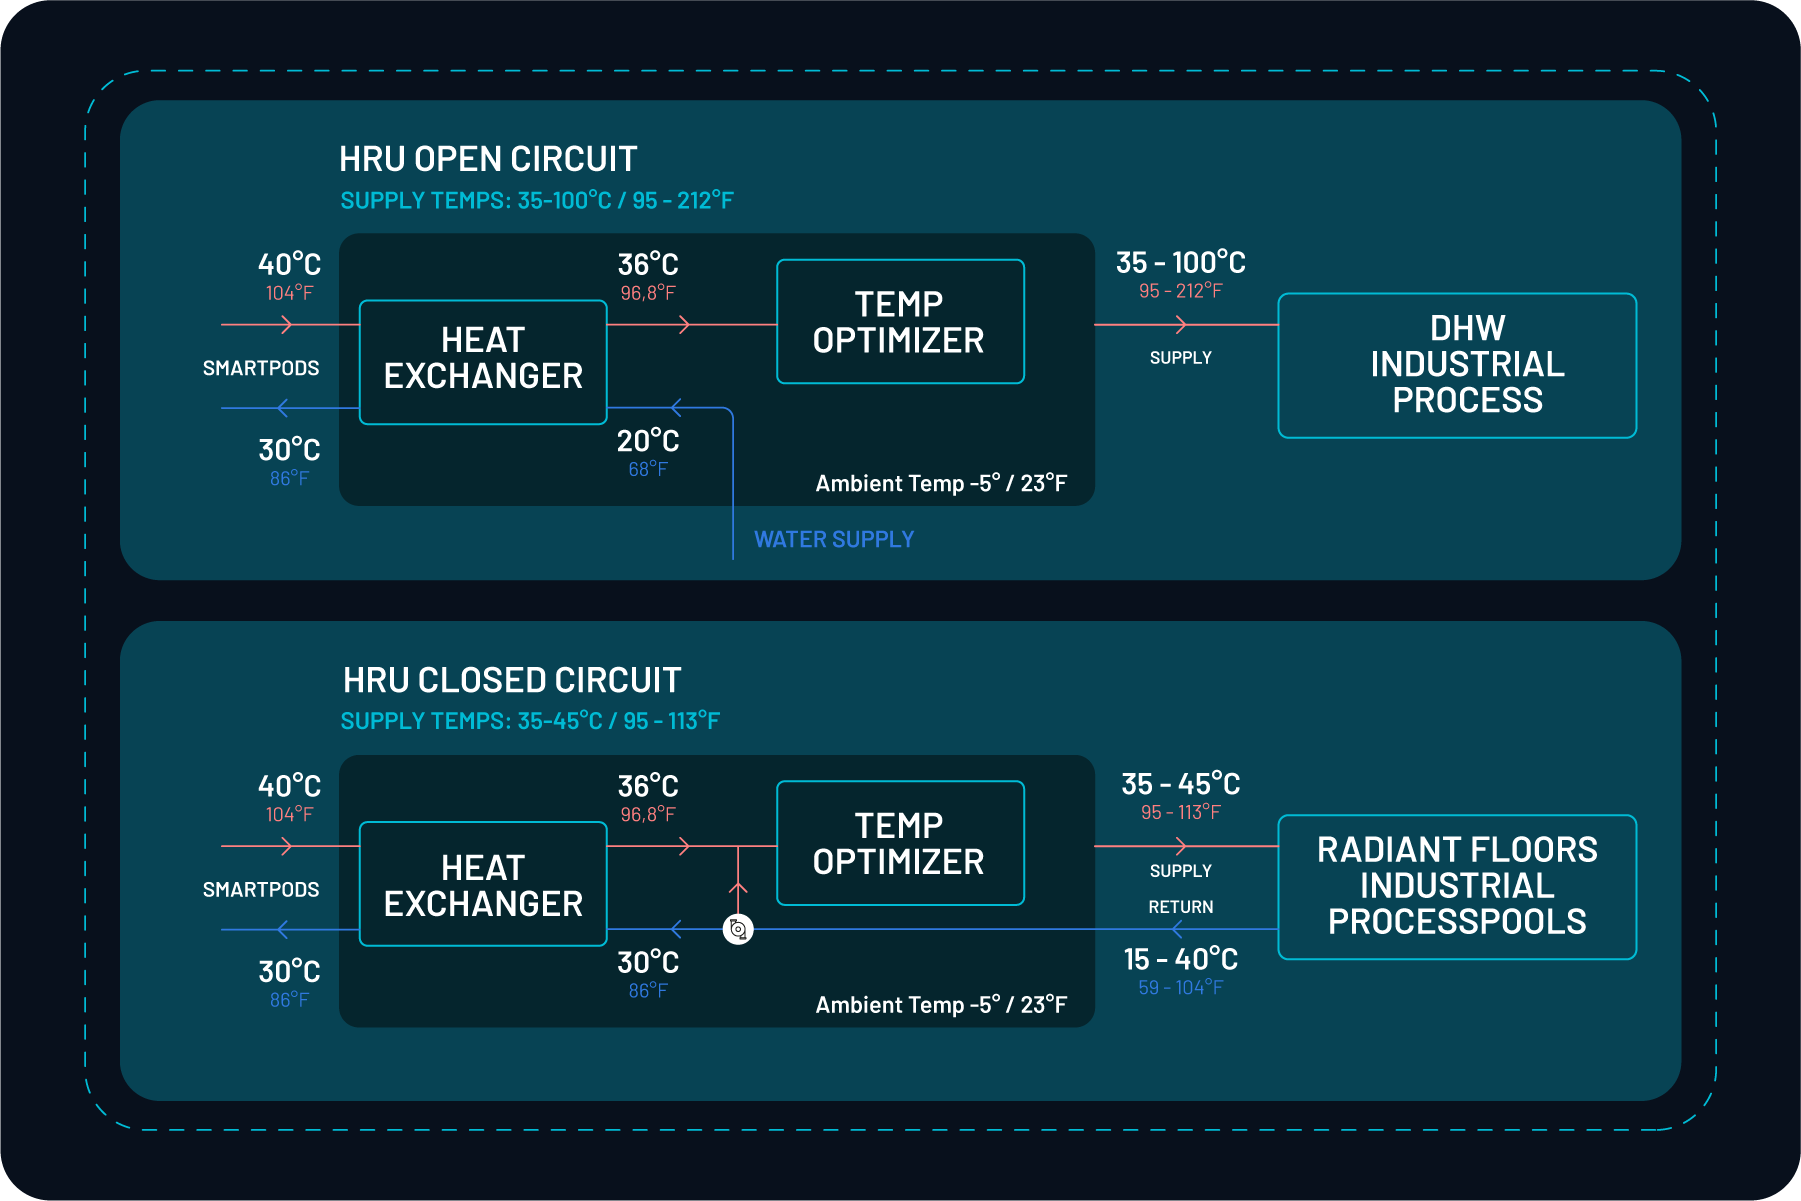Click the HRU CLOSED CIRCUIT heading
Viewport: 1801px width, 1201px height.
512,680
